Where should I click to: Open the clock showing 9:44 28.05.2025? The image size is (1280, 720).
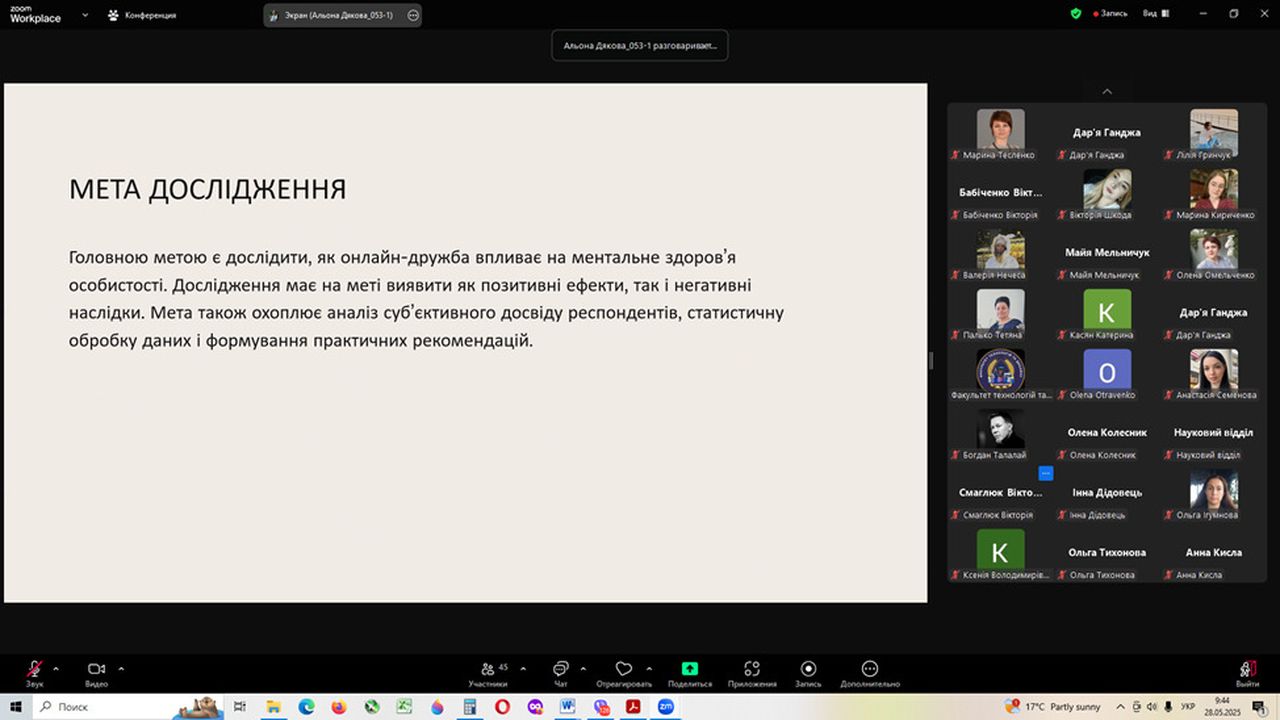[x=1222, y=706]
